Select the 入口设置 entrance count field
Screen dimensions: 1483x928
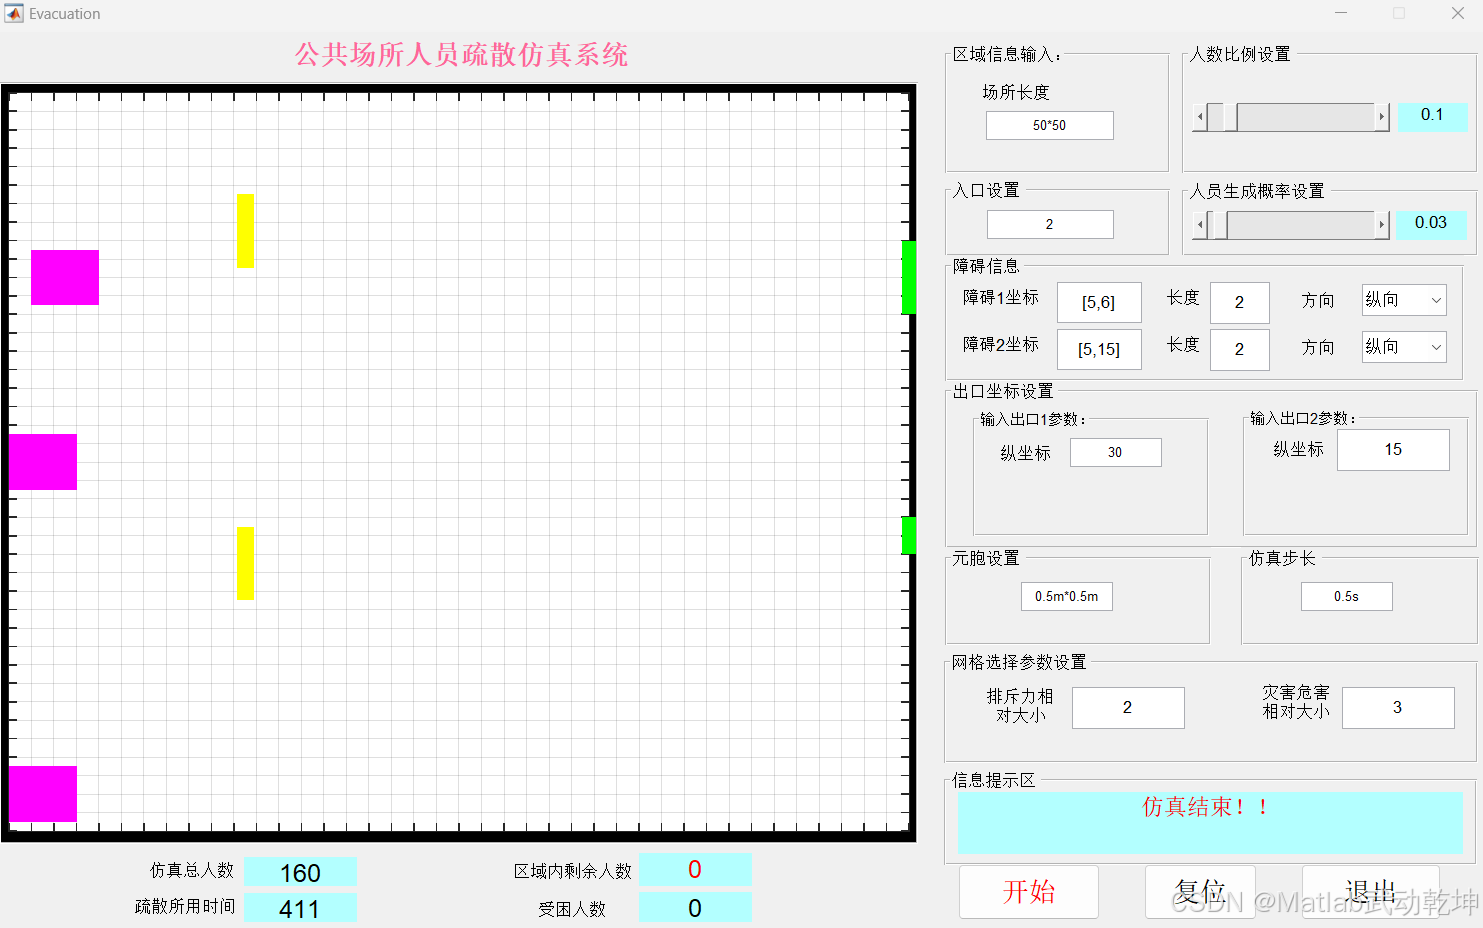[1049, 224]
